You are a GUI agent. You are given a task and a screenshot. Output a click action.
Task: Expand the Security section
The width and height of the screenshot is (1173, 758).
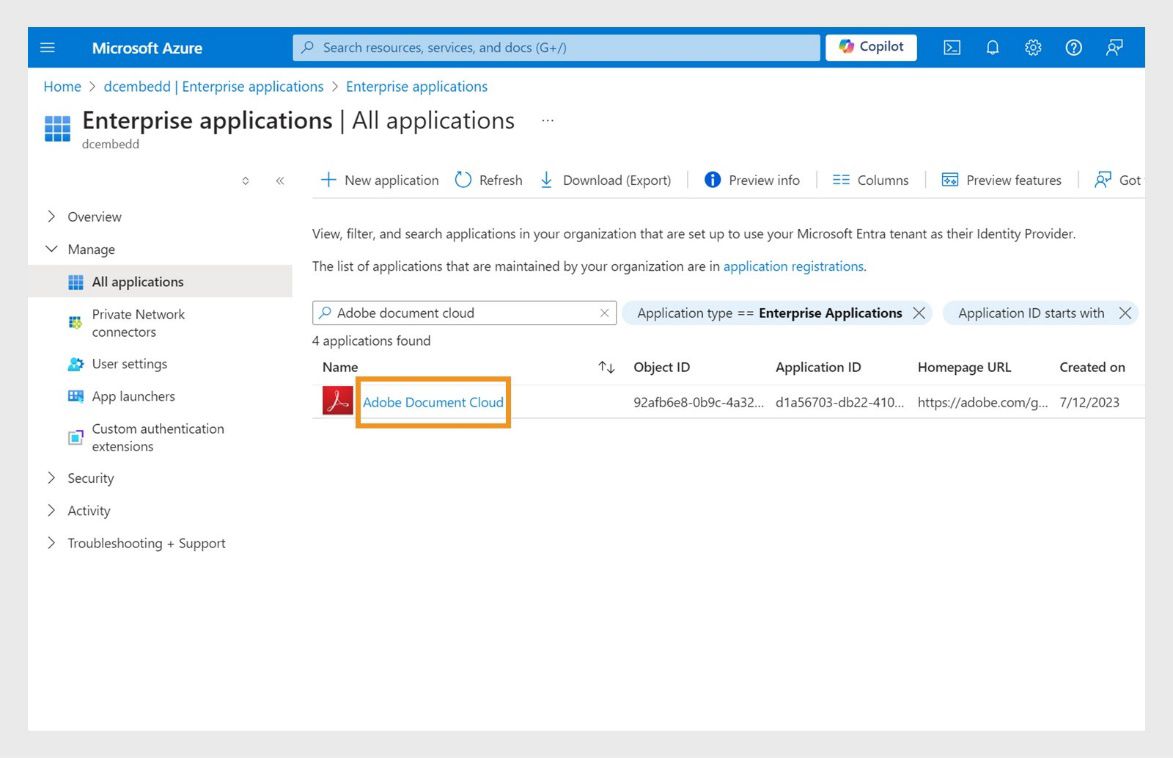click(x=89, y=478)
